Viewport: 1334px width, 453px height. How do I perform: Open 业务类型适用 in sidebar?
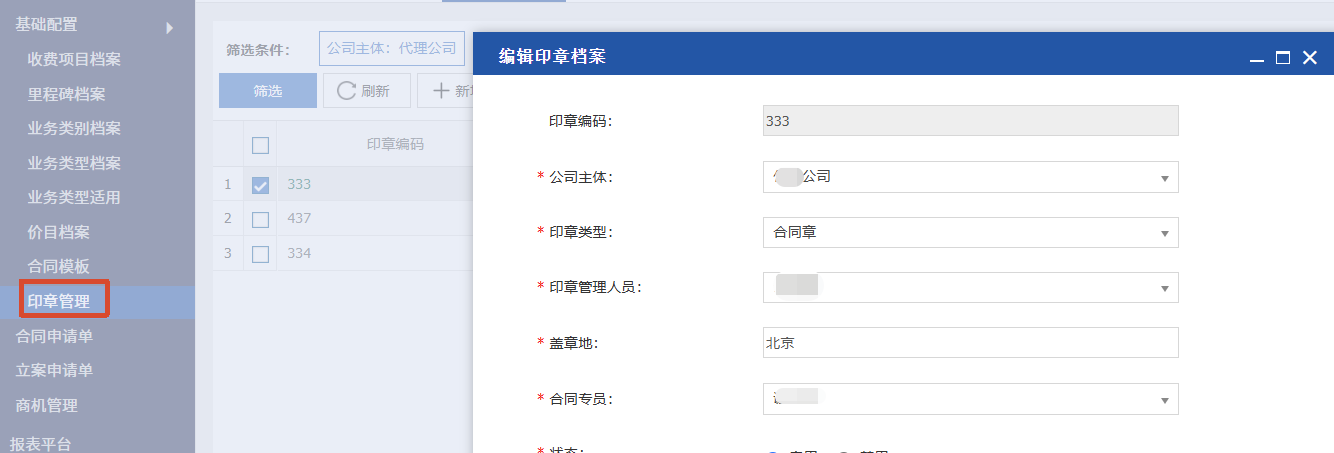point(74,197)
